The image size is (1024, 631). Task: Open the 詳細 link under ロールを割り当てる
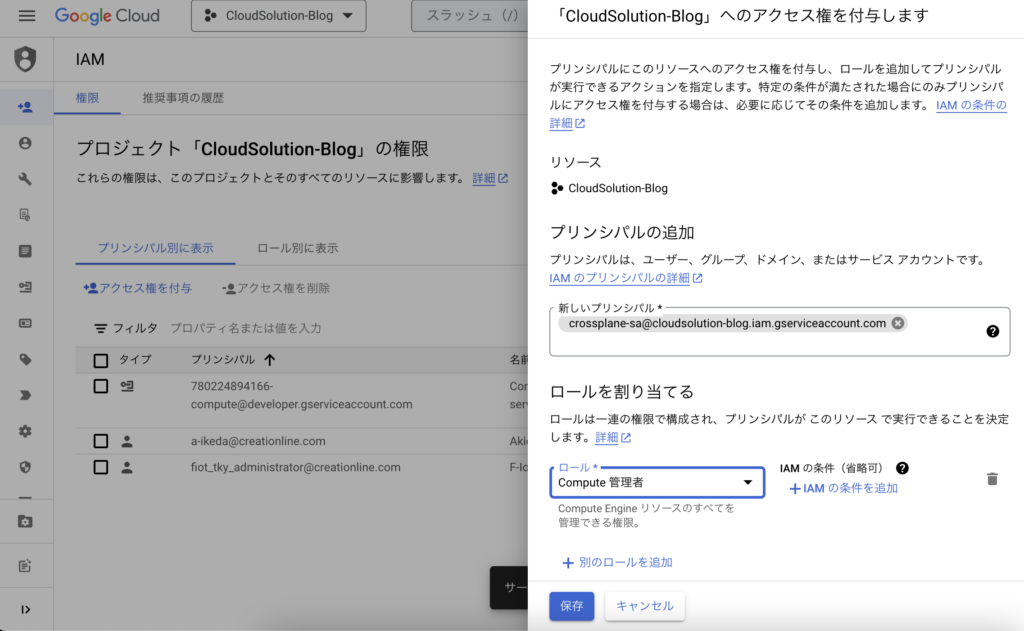[613, 437]
